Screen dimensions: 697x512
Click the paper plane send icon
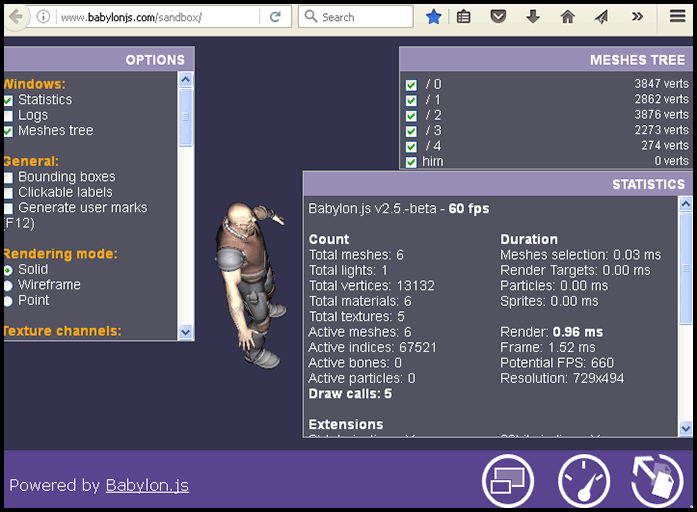pos(601,17)
